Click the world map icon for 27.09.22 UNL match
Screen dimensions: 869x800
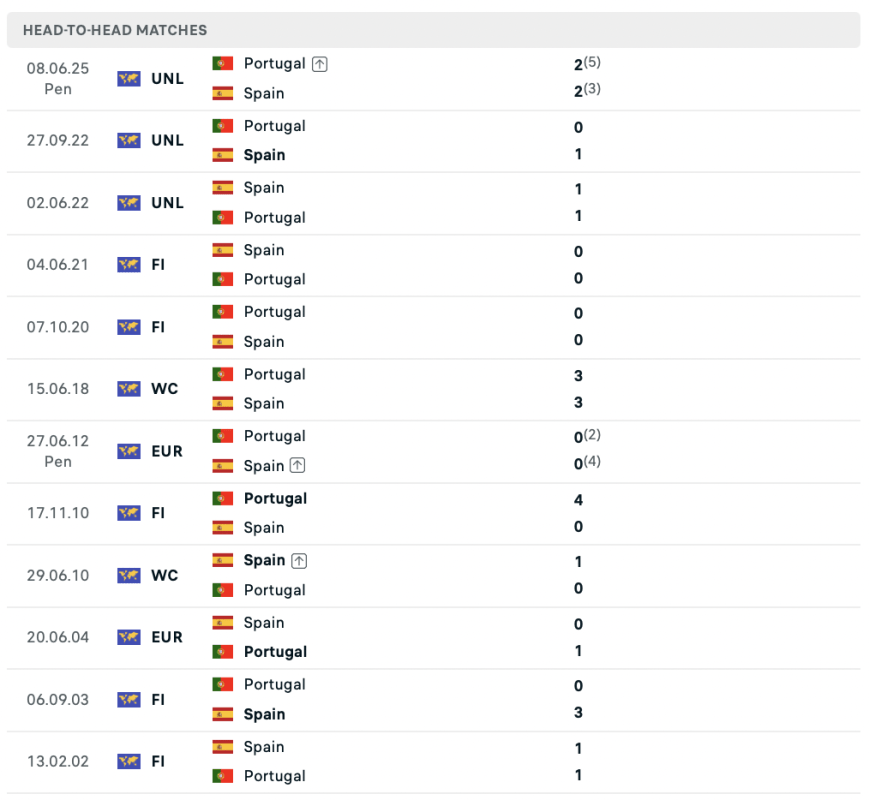click(129, 140)
